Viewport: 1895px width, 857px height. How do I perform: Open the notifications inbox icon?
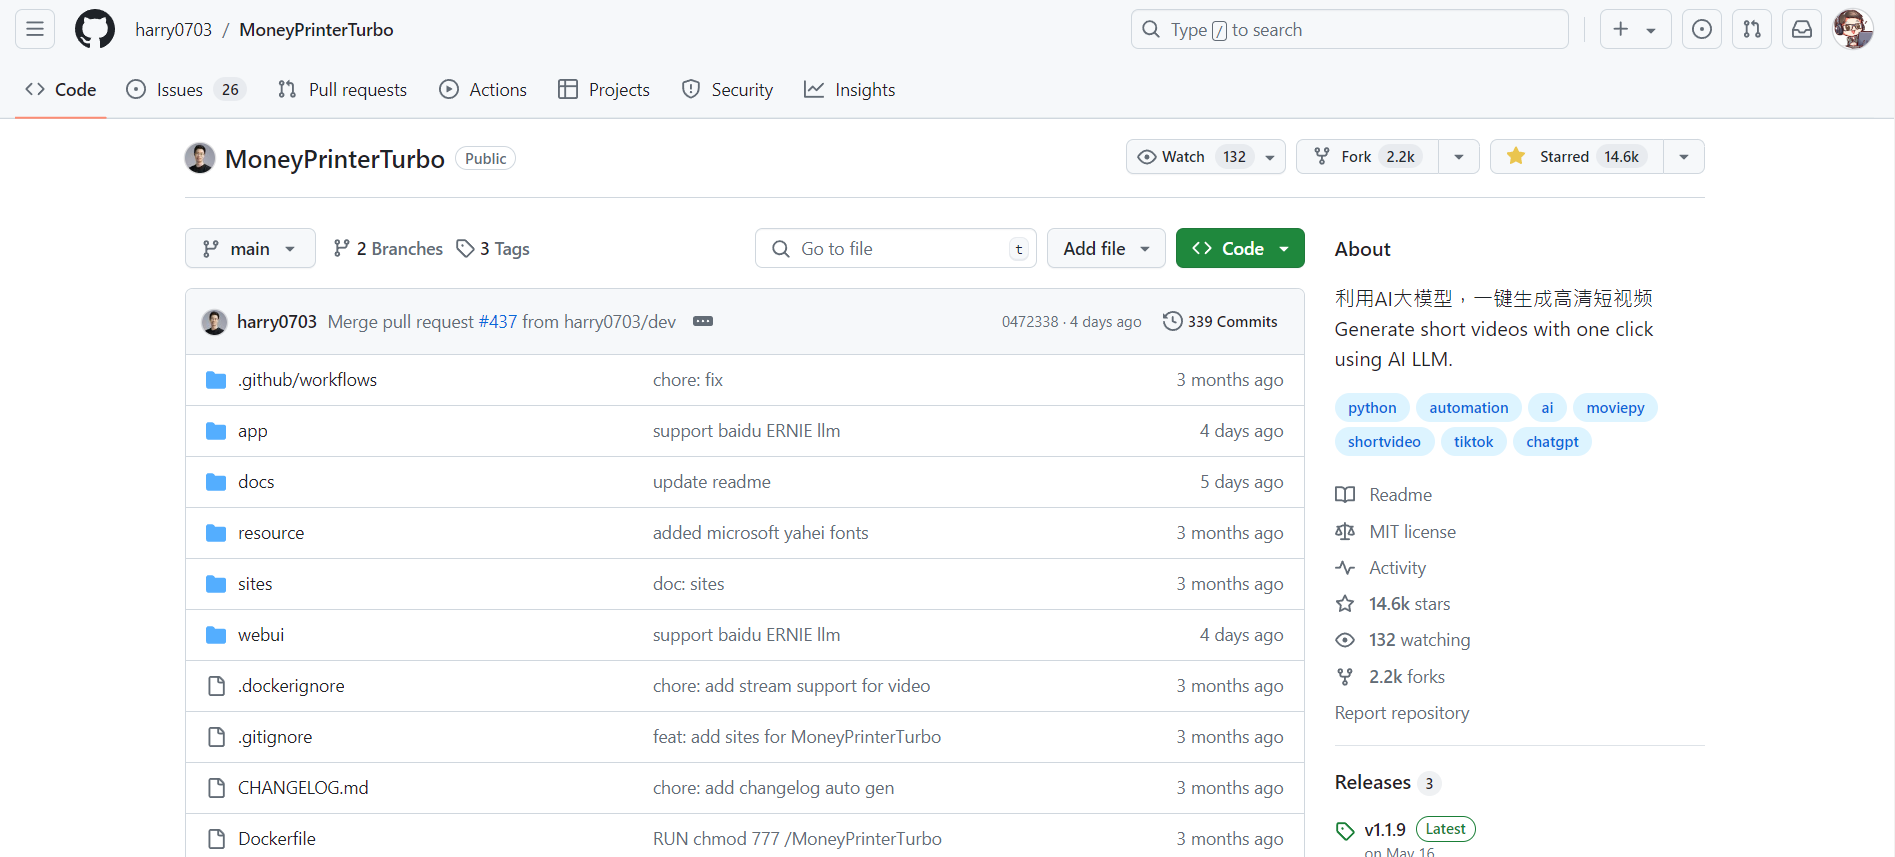[1802, 29]
